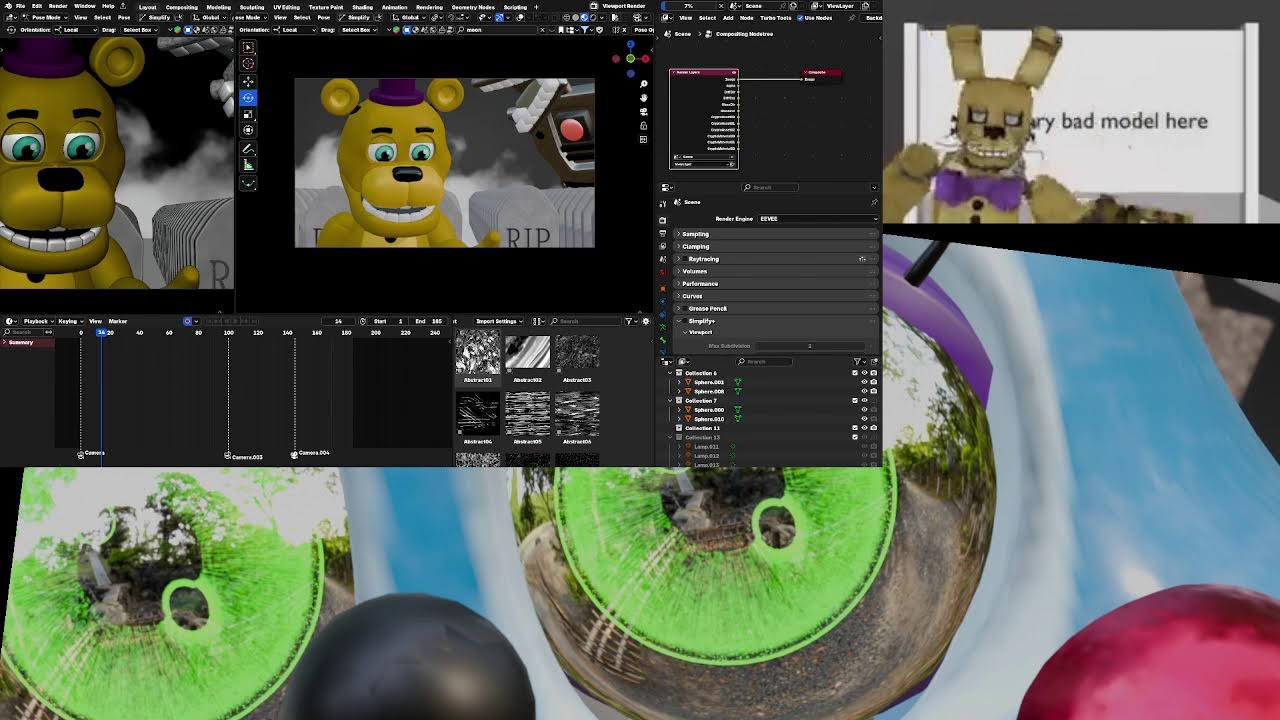Select the Scale tool in viewport toolbar
This screenshot has height=720, width=1280.
coord(248,113)
